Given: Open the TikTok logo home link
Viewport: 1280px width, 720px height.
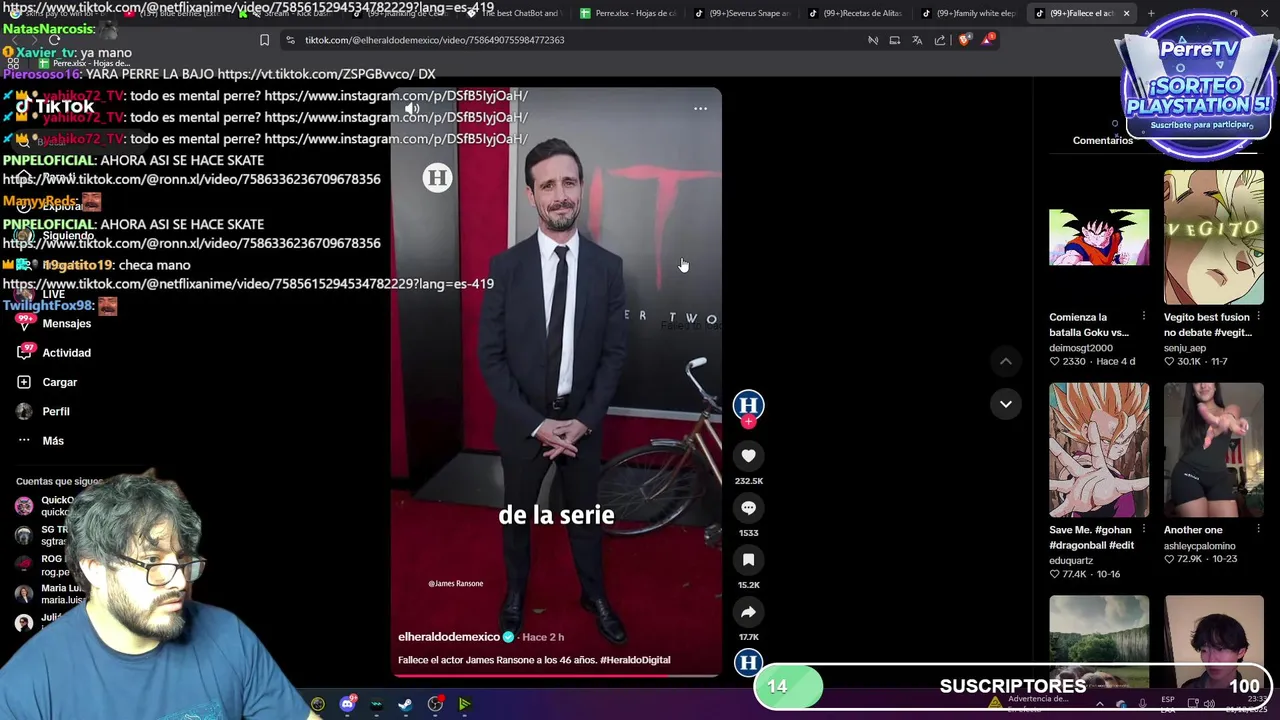Looking at the screenshot, I should click(x=55, y=106).
